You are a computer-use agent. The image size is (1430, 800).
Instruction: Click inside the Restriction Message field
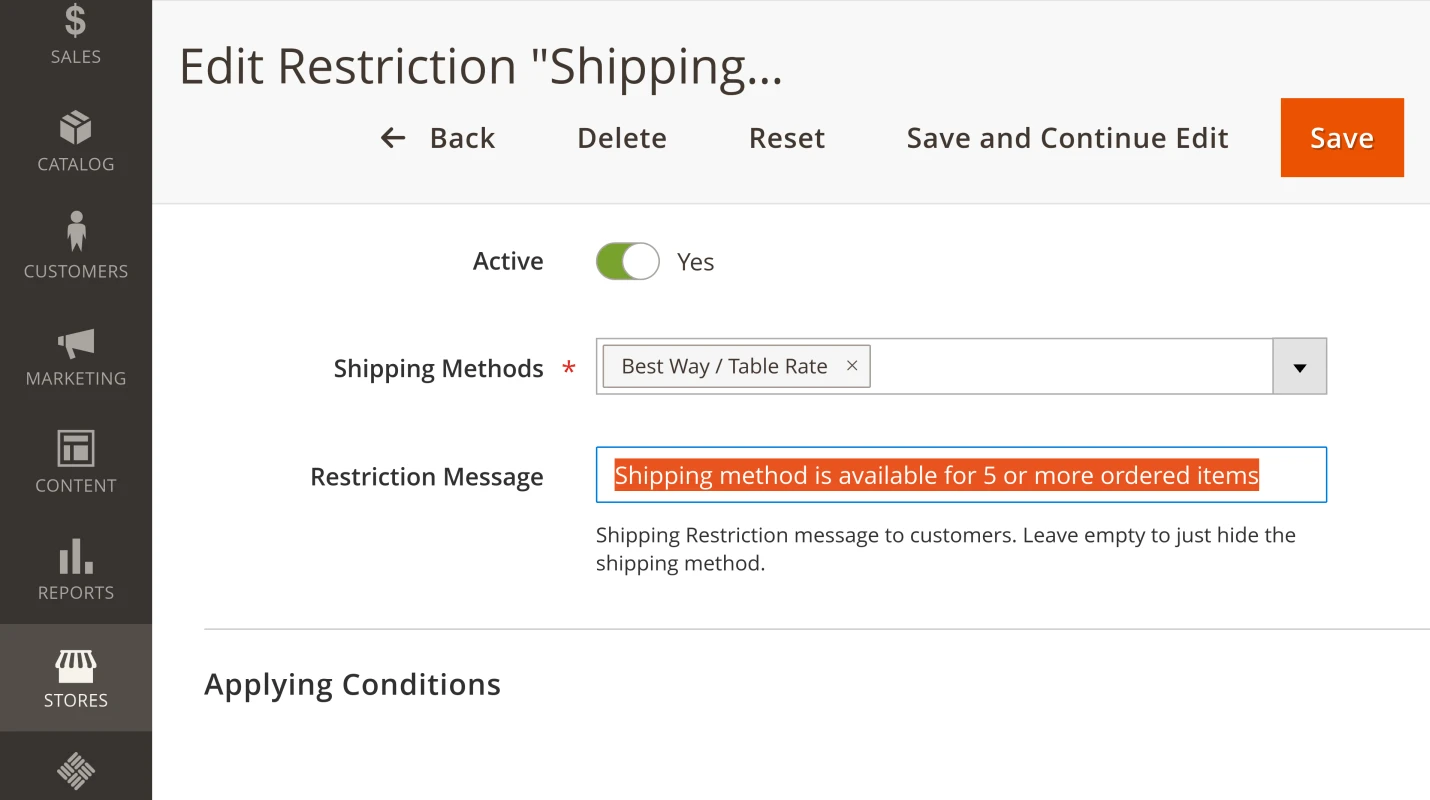pos(960,474)
